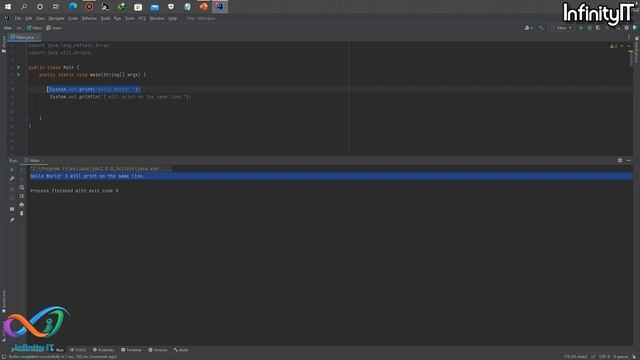This screenshot has height=360, width=640.
Task: Open the Edit menu
Action: [x=29, y=18]
